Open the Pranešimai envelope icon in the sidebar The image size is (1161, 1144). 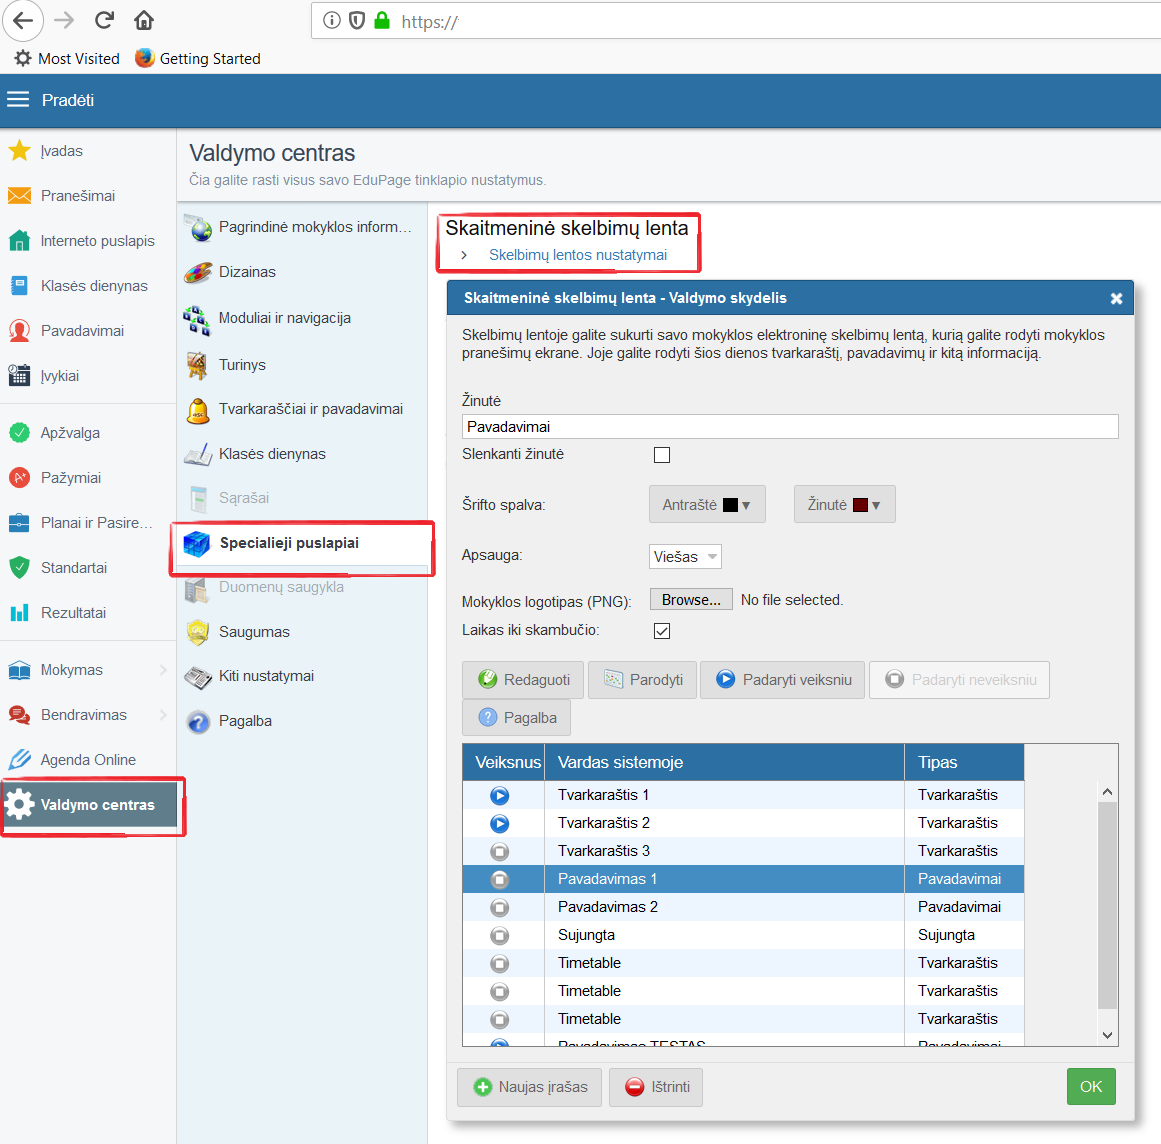(19, 196)
